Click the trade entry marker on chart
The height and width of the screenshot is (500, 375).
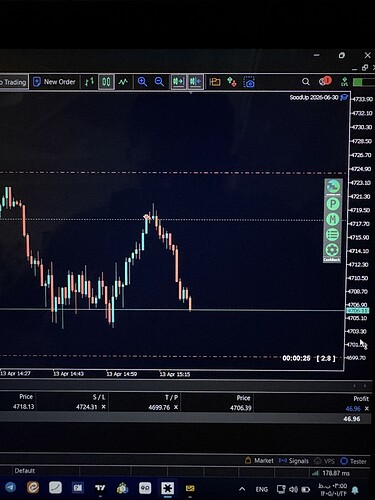click(146, 217)
